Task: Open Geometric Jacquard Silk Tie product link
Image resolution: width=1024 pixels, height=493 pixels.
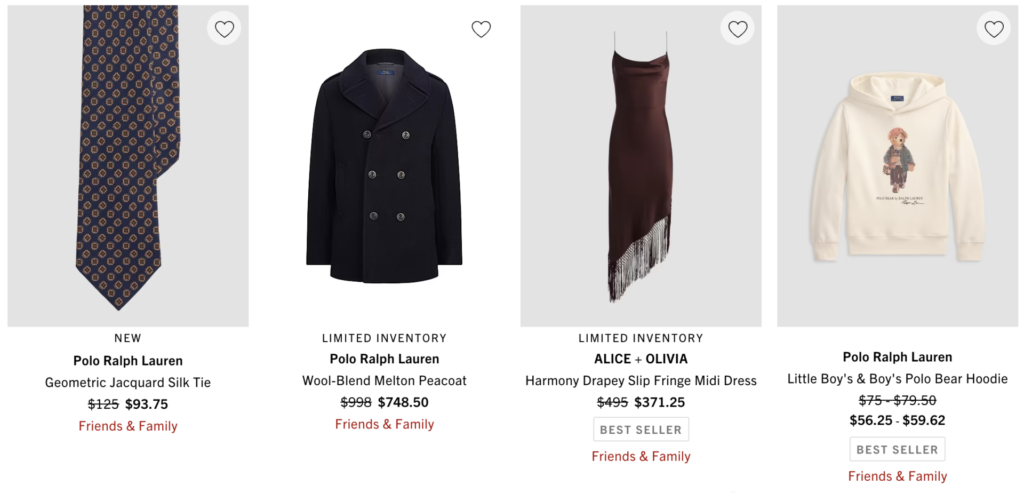Action: point(128,383)
